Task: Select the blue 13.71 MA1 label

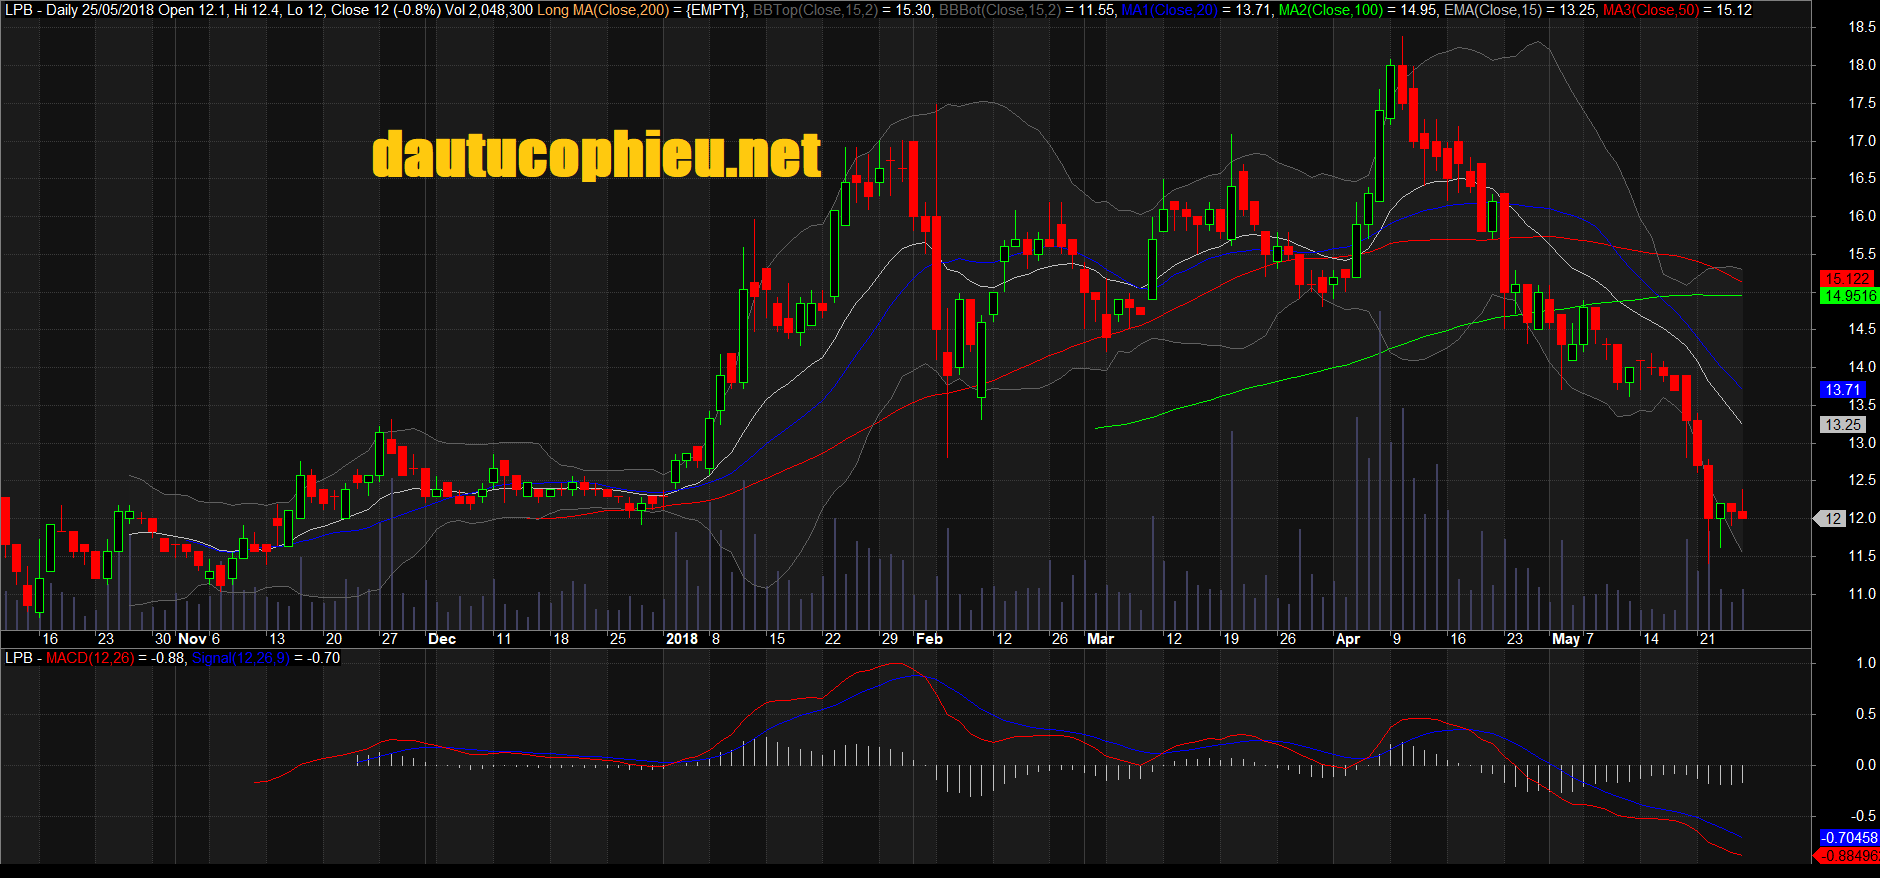Action: click(1842, 390)
